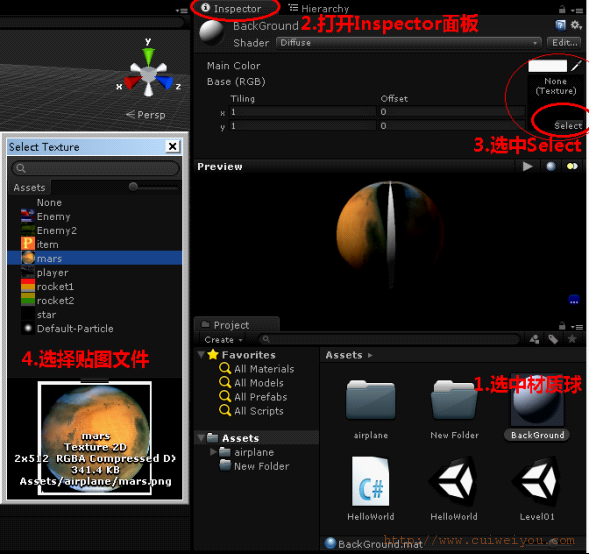Open the Shader Diffuse dropdown

click(409, 43)
